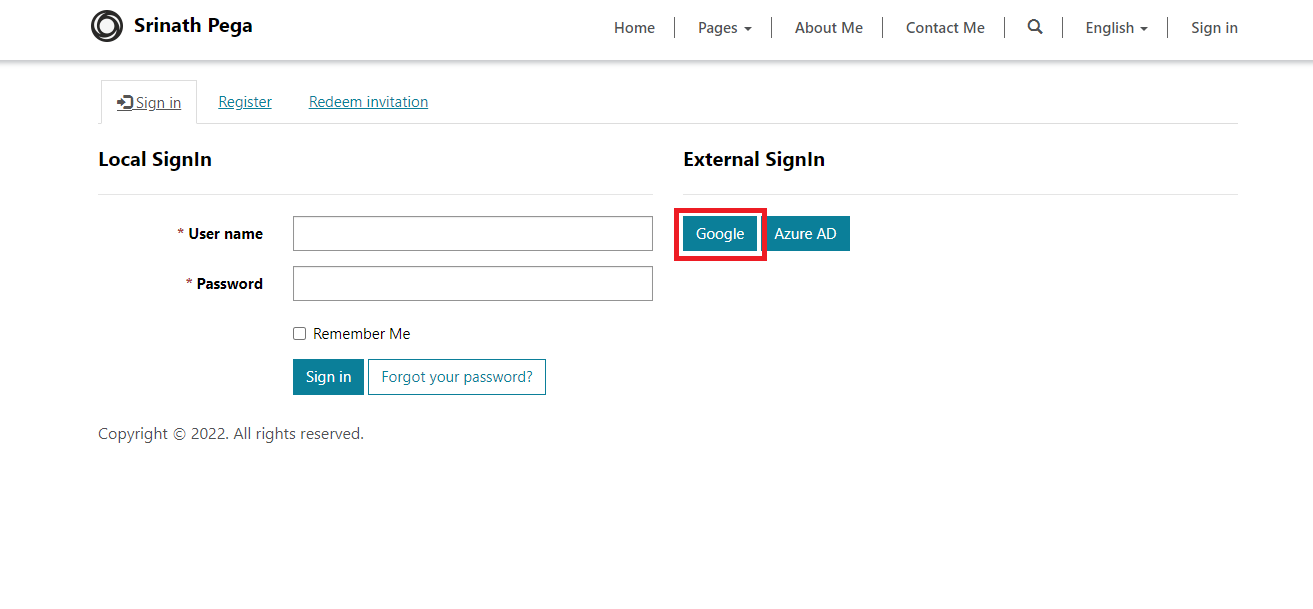This screenshot has width=1313, height=609.
Task: Toggle the Remember Me checkbox
Action: click(299, 334)
